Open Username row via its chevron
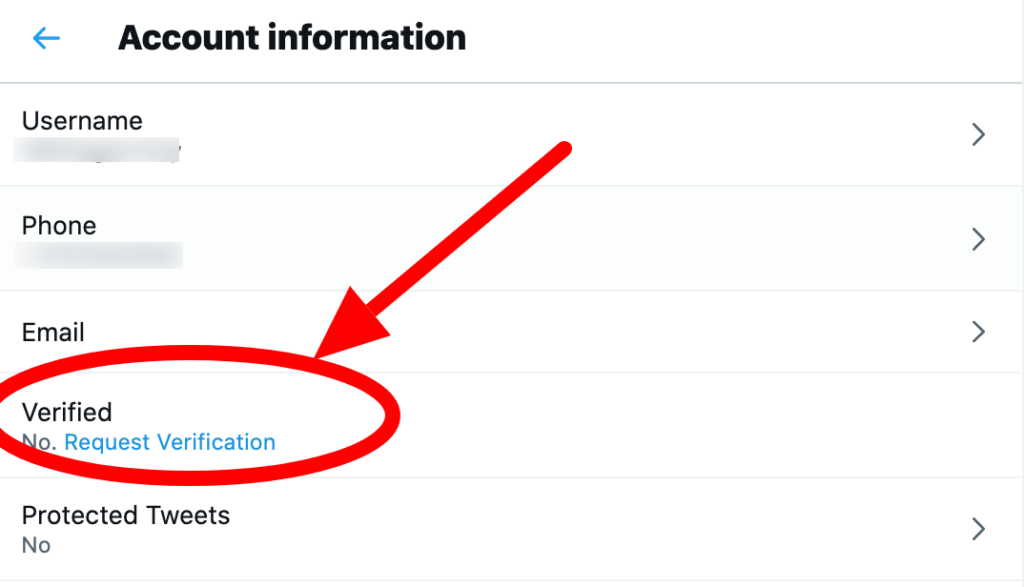Image resolution: width=1024 pixels, height=587 pixels. coord(979,135)
